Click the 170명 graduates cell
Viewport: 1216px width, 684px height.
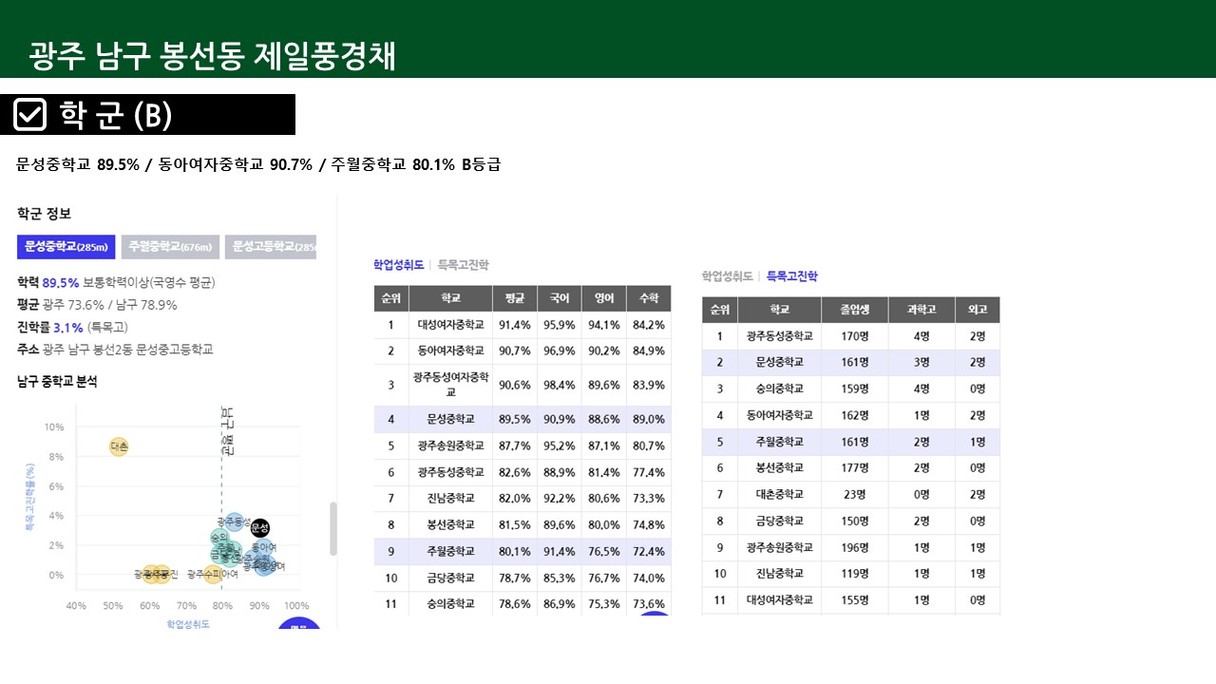point(855,336)
